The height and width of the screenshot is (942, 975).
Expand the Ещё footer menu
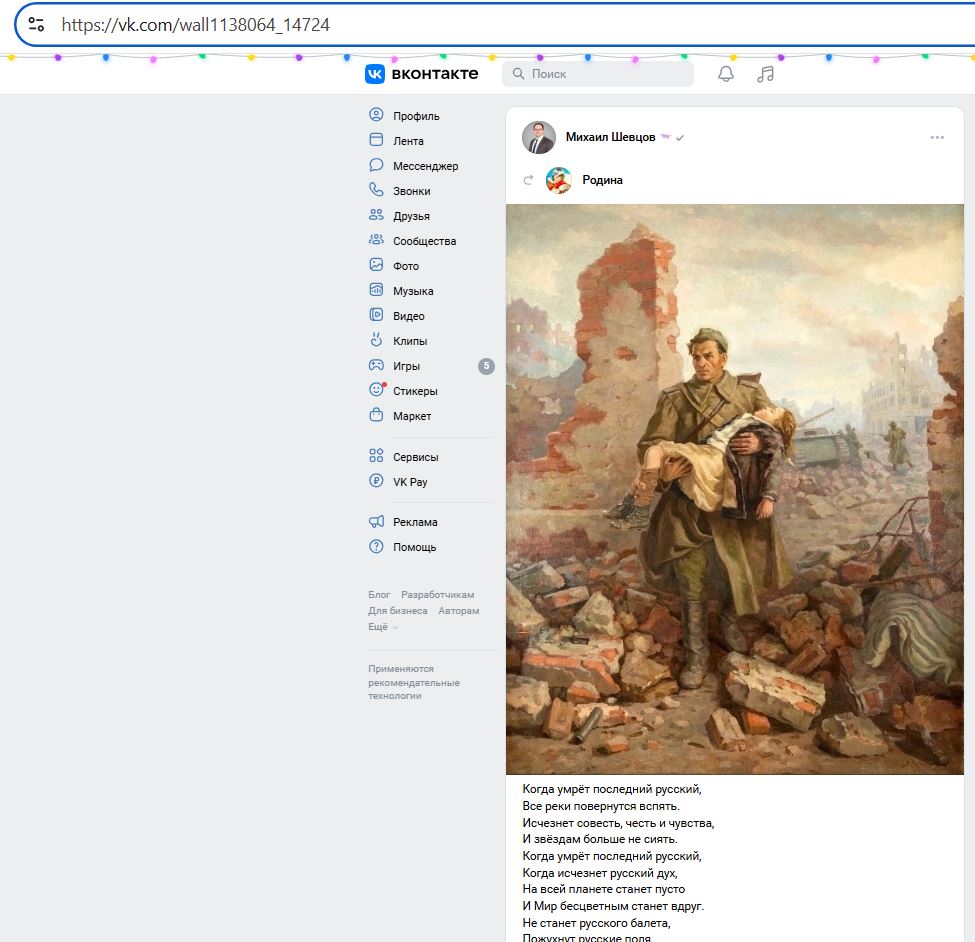coord(383,627)
